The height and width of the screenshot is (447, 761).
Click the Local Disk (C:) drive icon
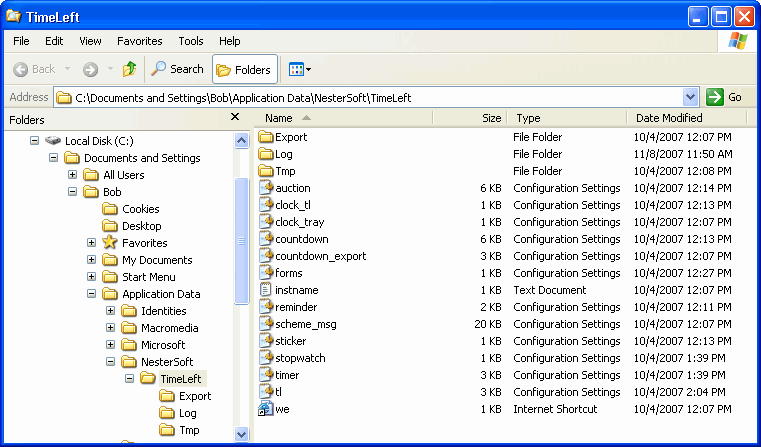[53, 140]
